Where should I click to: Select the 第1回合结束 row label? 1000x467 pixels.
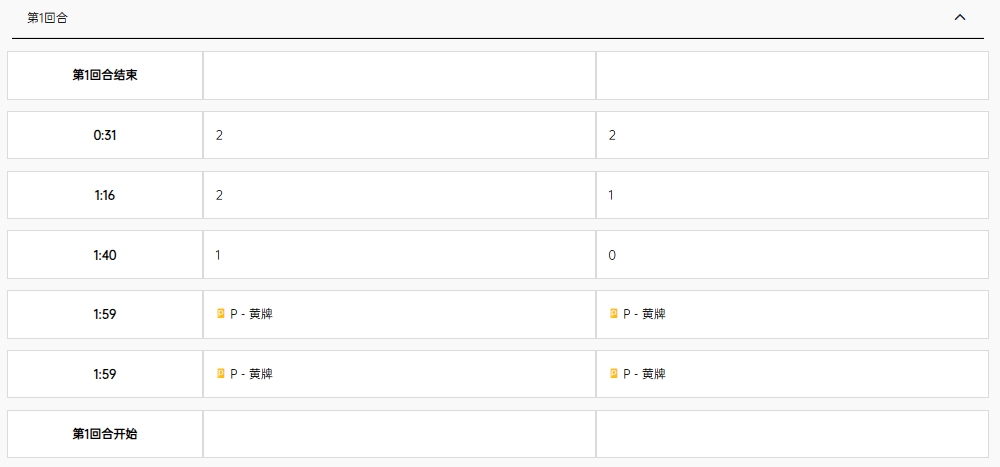pos(105,75)
